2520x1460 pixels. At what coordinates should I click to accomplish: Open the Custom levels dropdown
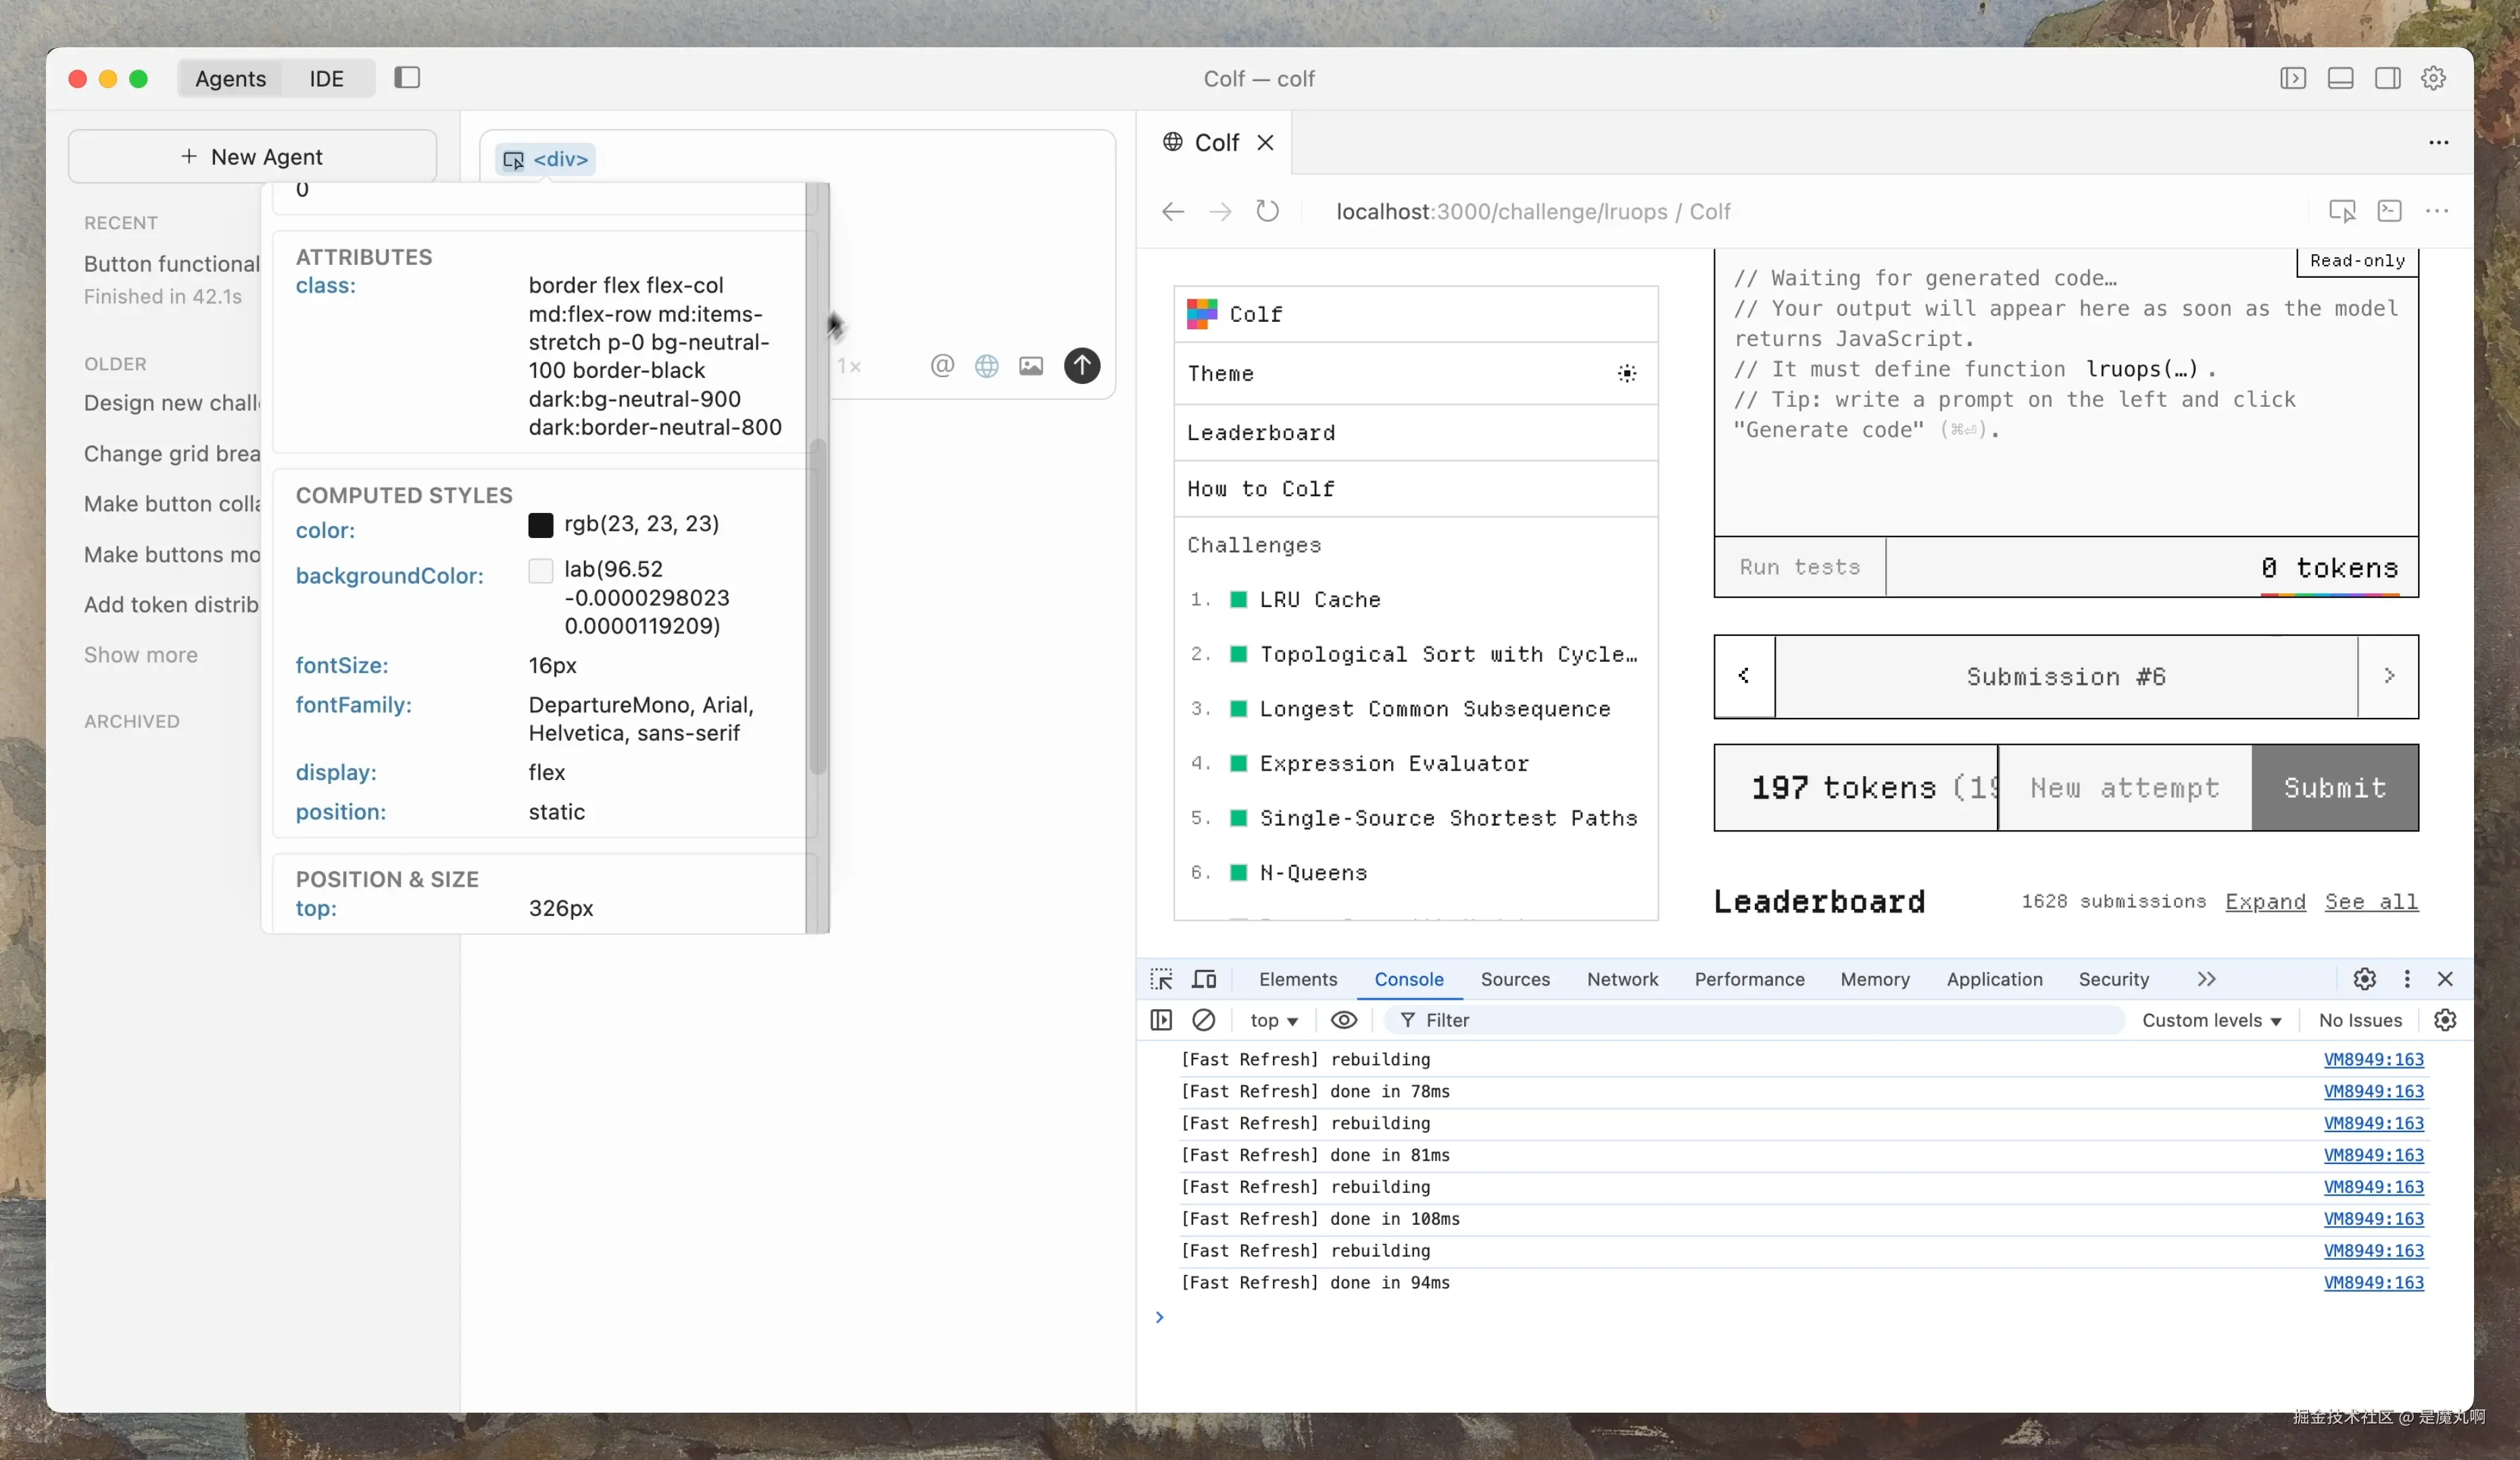(2211, 1020)
